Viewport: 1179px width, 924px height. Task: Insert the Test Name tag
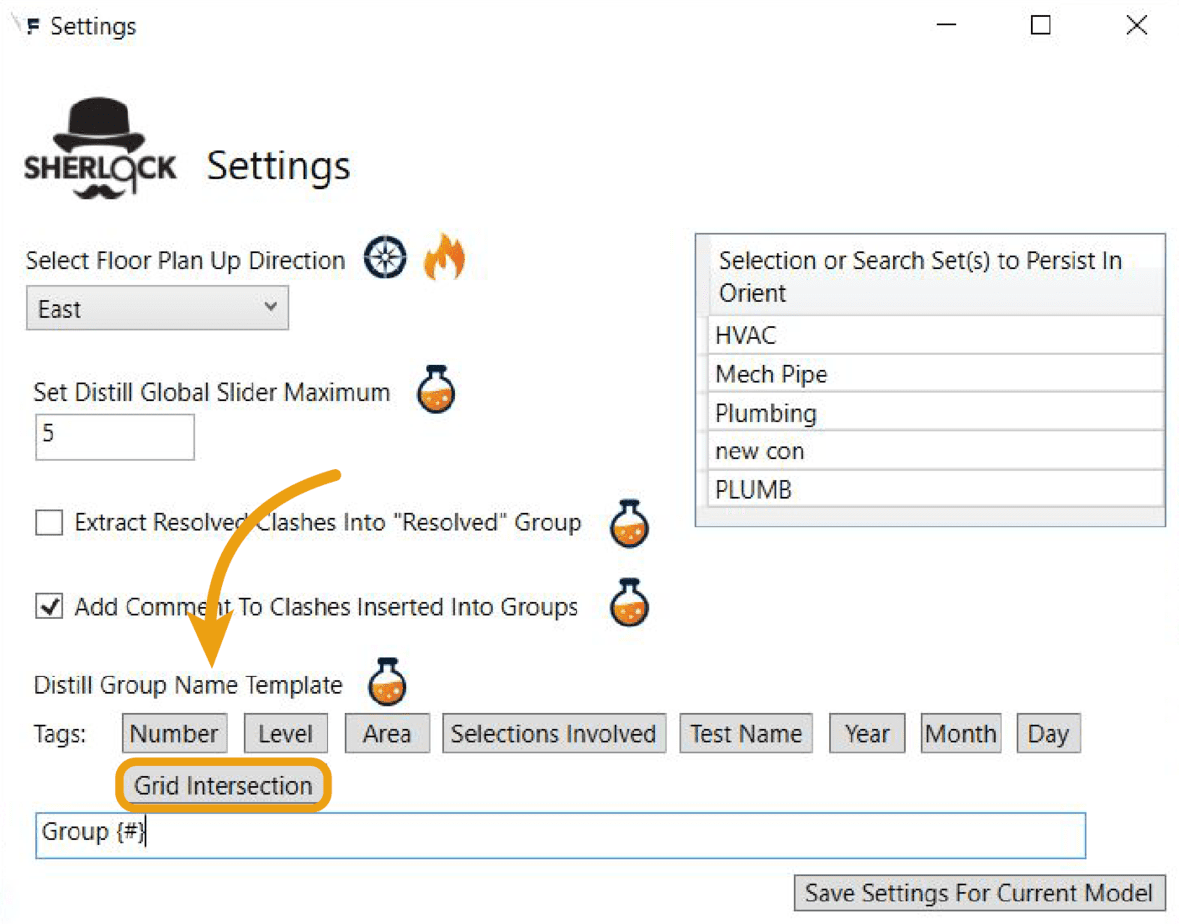[x=746, y=733]
